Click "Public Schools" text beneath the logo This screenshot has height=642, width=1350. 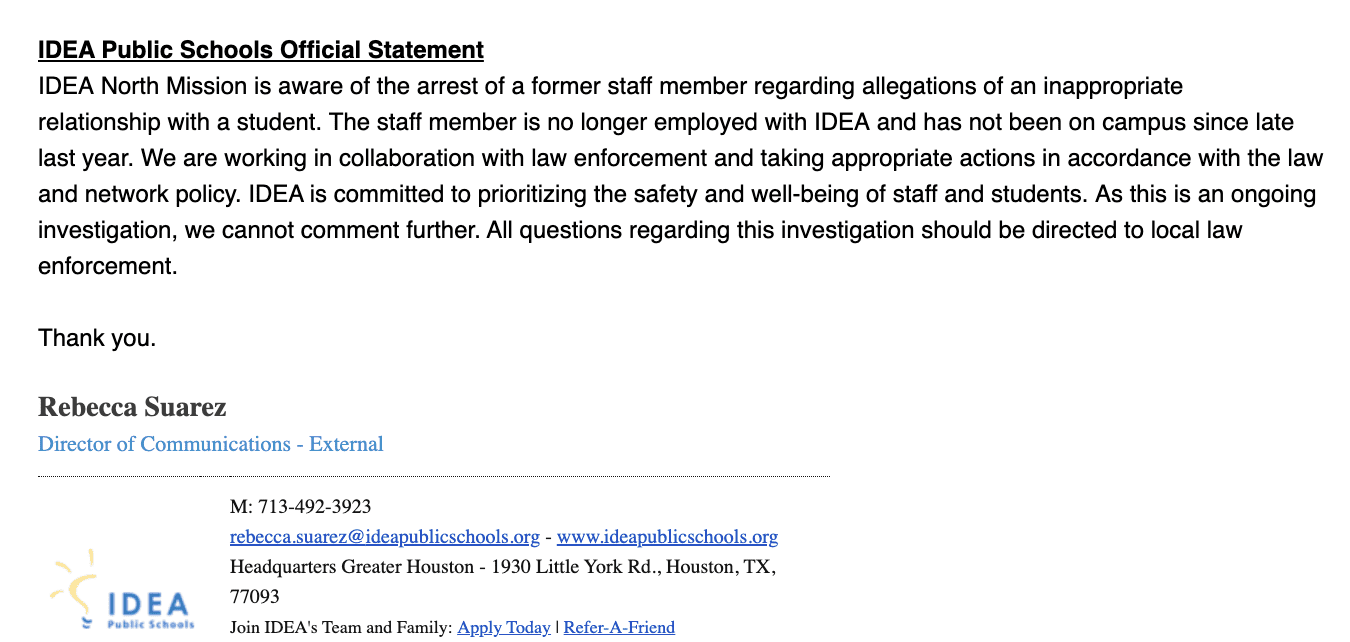(x=151, y=625)
